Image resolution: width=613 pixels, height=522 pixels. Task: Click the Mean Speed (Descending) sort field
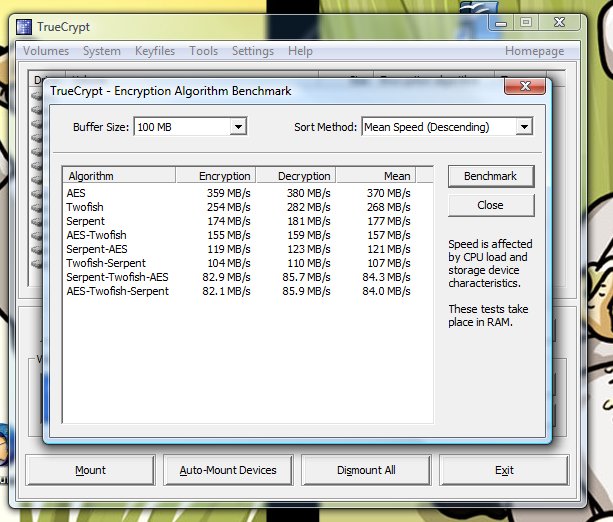tap(447, 127)
